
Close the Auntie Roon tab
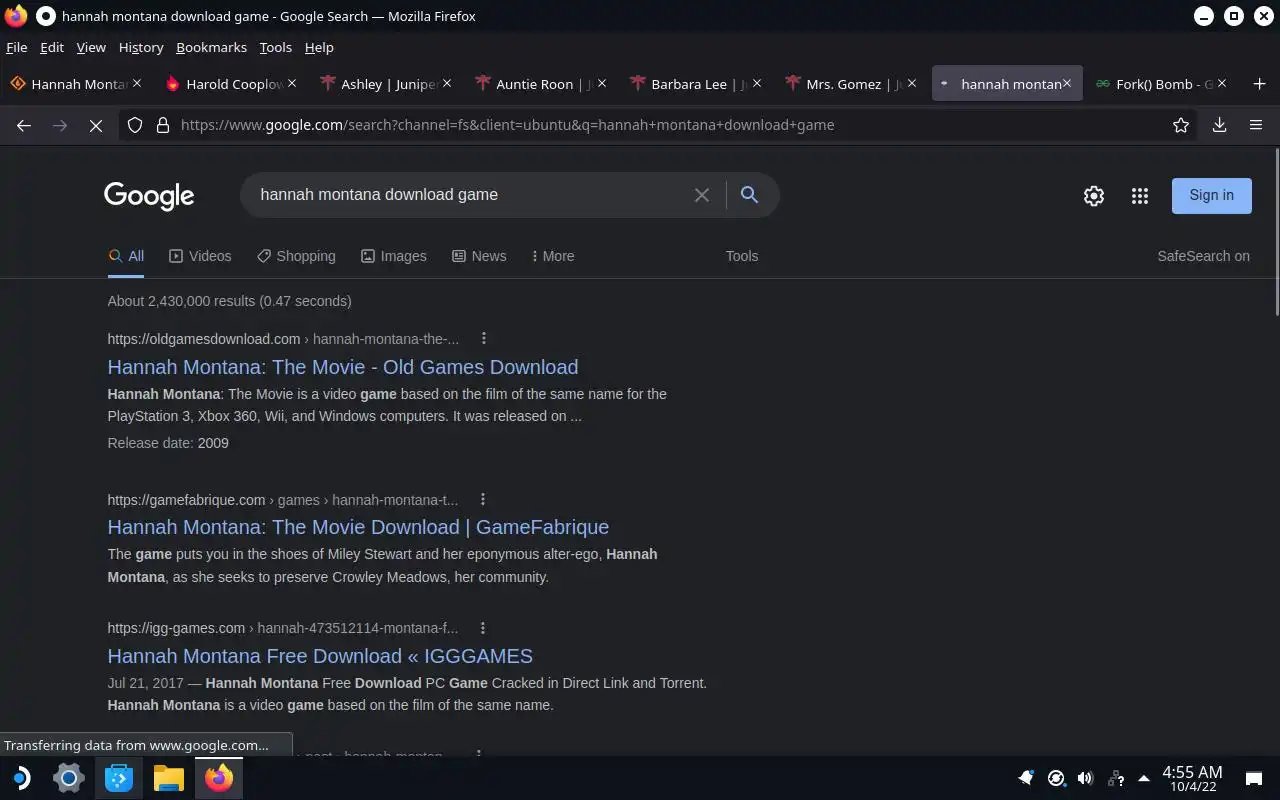(x=602, y=83)
